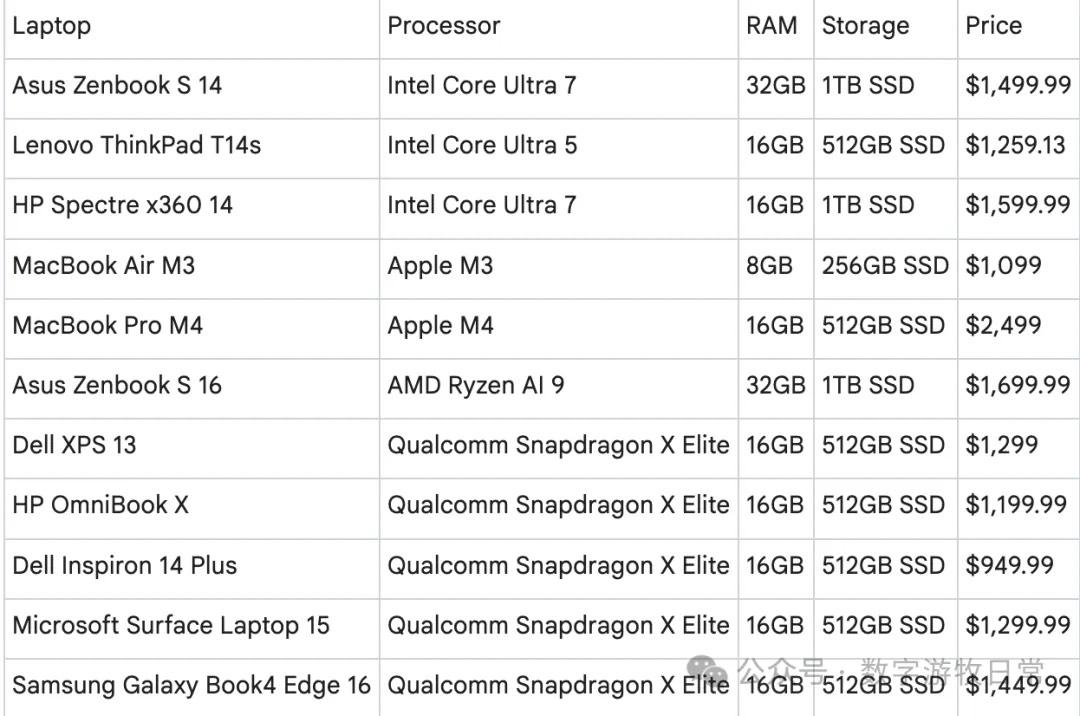Click the Lenovo ThinkPad T14s cell
This screenshot has height=716, width=1080.
[137, 145]
